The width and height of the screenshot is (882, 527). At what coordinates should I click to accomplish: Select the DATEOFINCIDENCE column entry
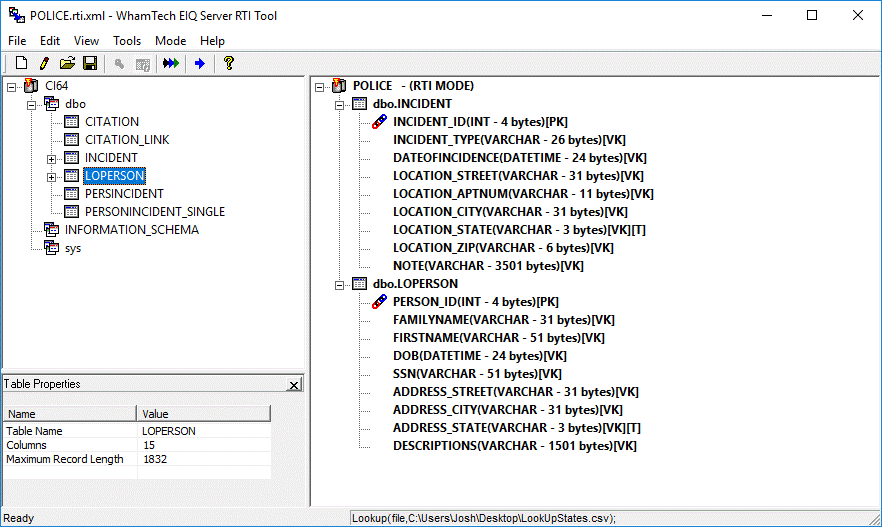(x=520, y=157)
